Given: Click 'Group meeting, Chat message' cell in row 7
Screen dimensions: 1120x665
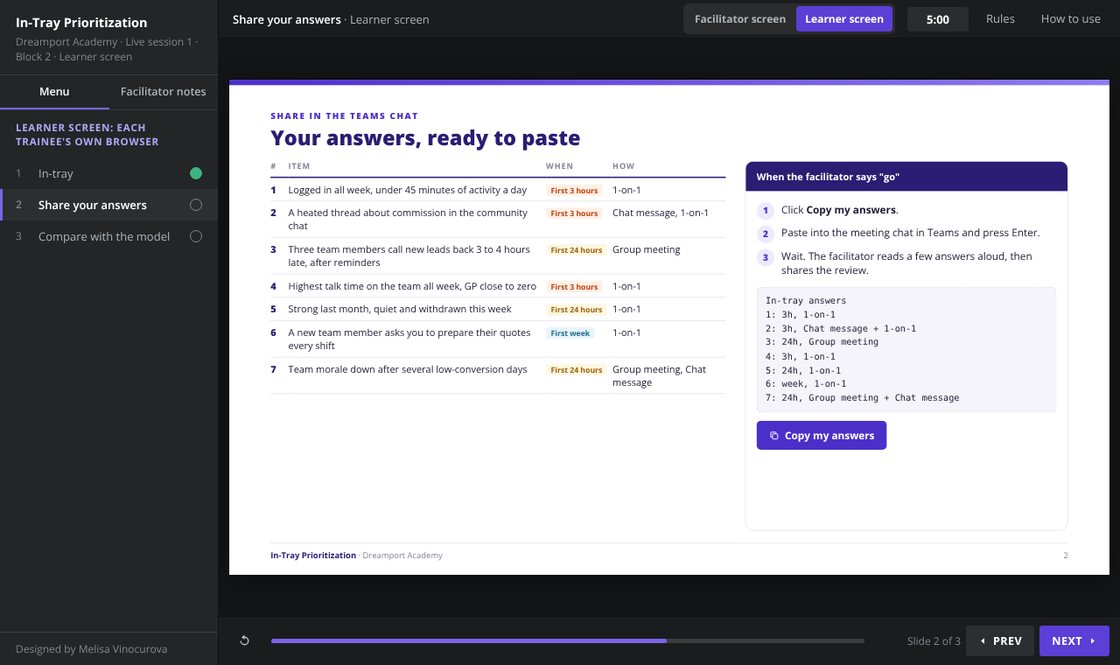Looking at the screenshot, I should pyautogui.click(x=659, y=376).
